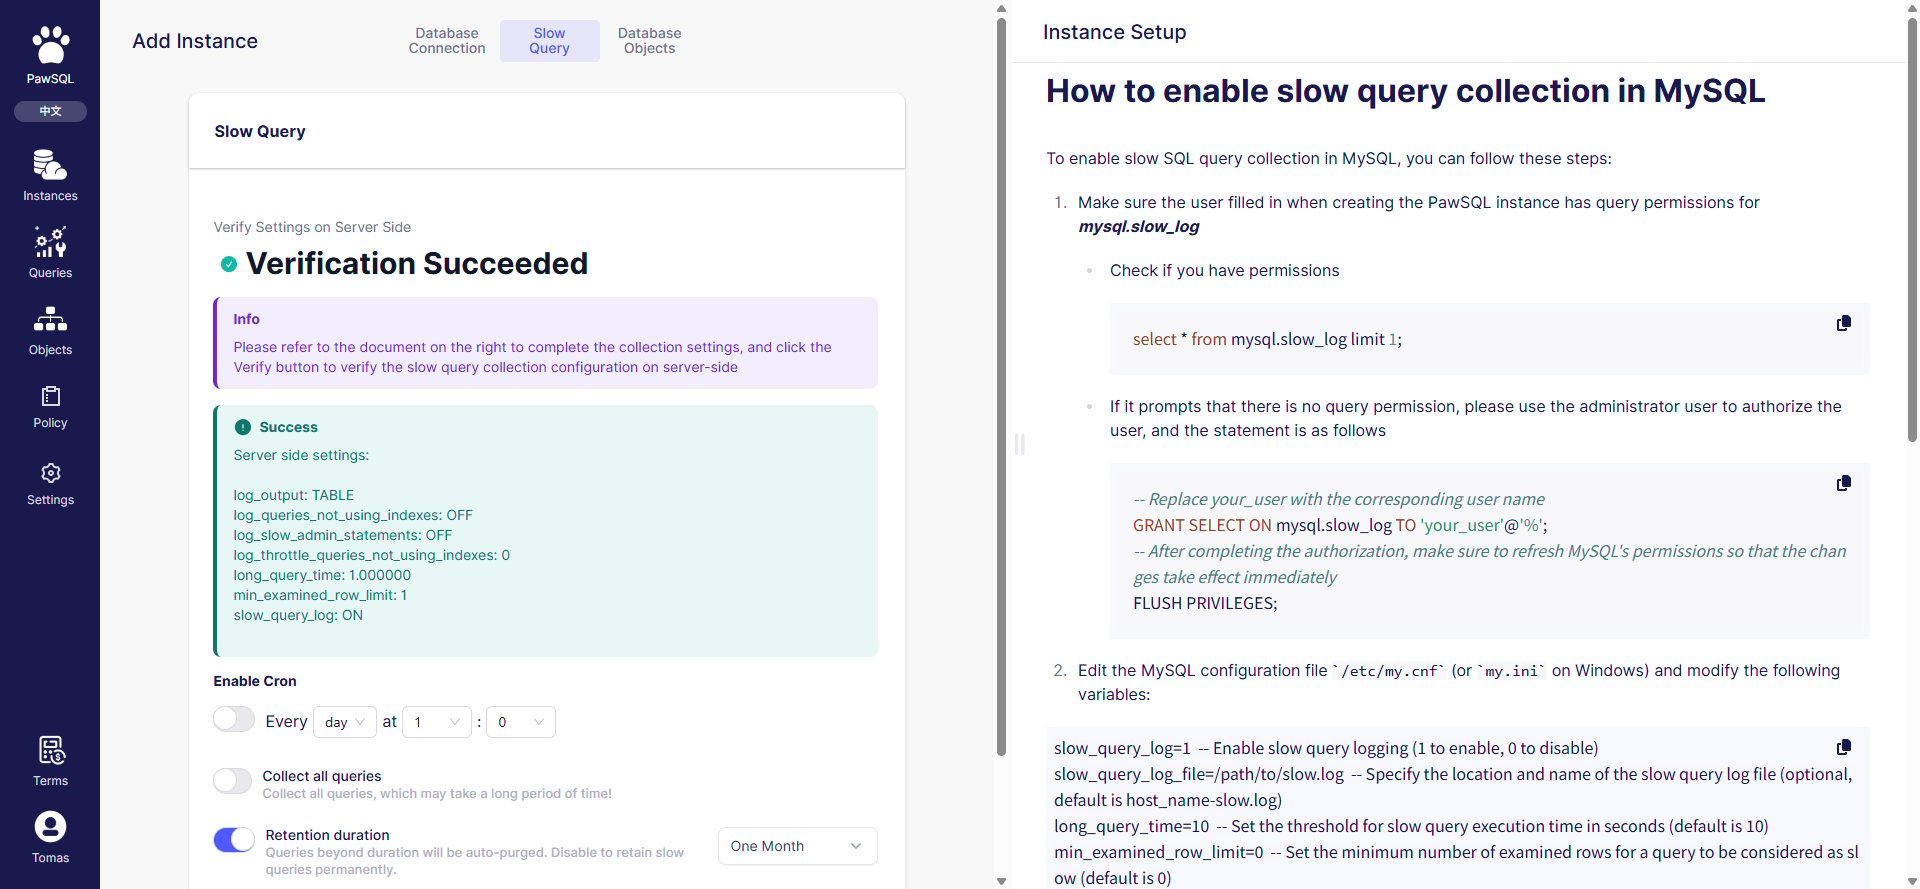Open the cron minute dropdown showing 0
Image resolution: width=1920 pixels, height=889 pixels.
click(521, 722)
